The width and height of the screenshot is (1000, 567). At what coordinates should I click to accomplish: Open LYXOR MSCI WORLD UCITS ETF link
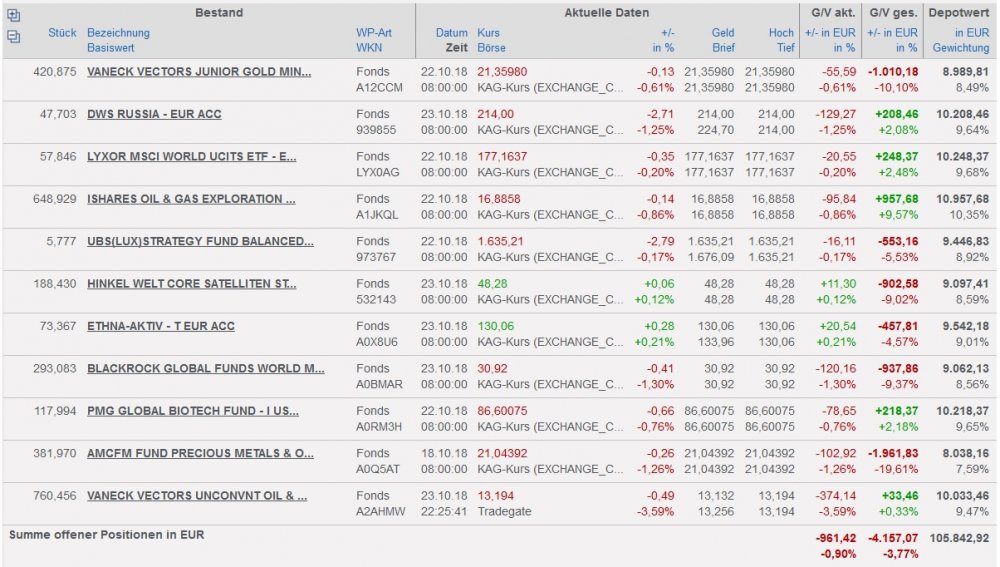191,157
